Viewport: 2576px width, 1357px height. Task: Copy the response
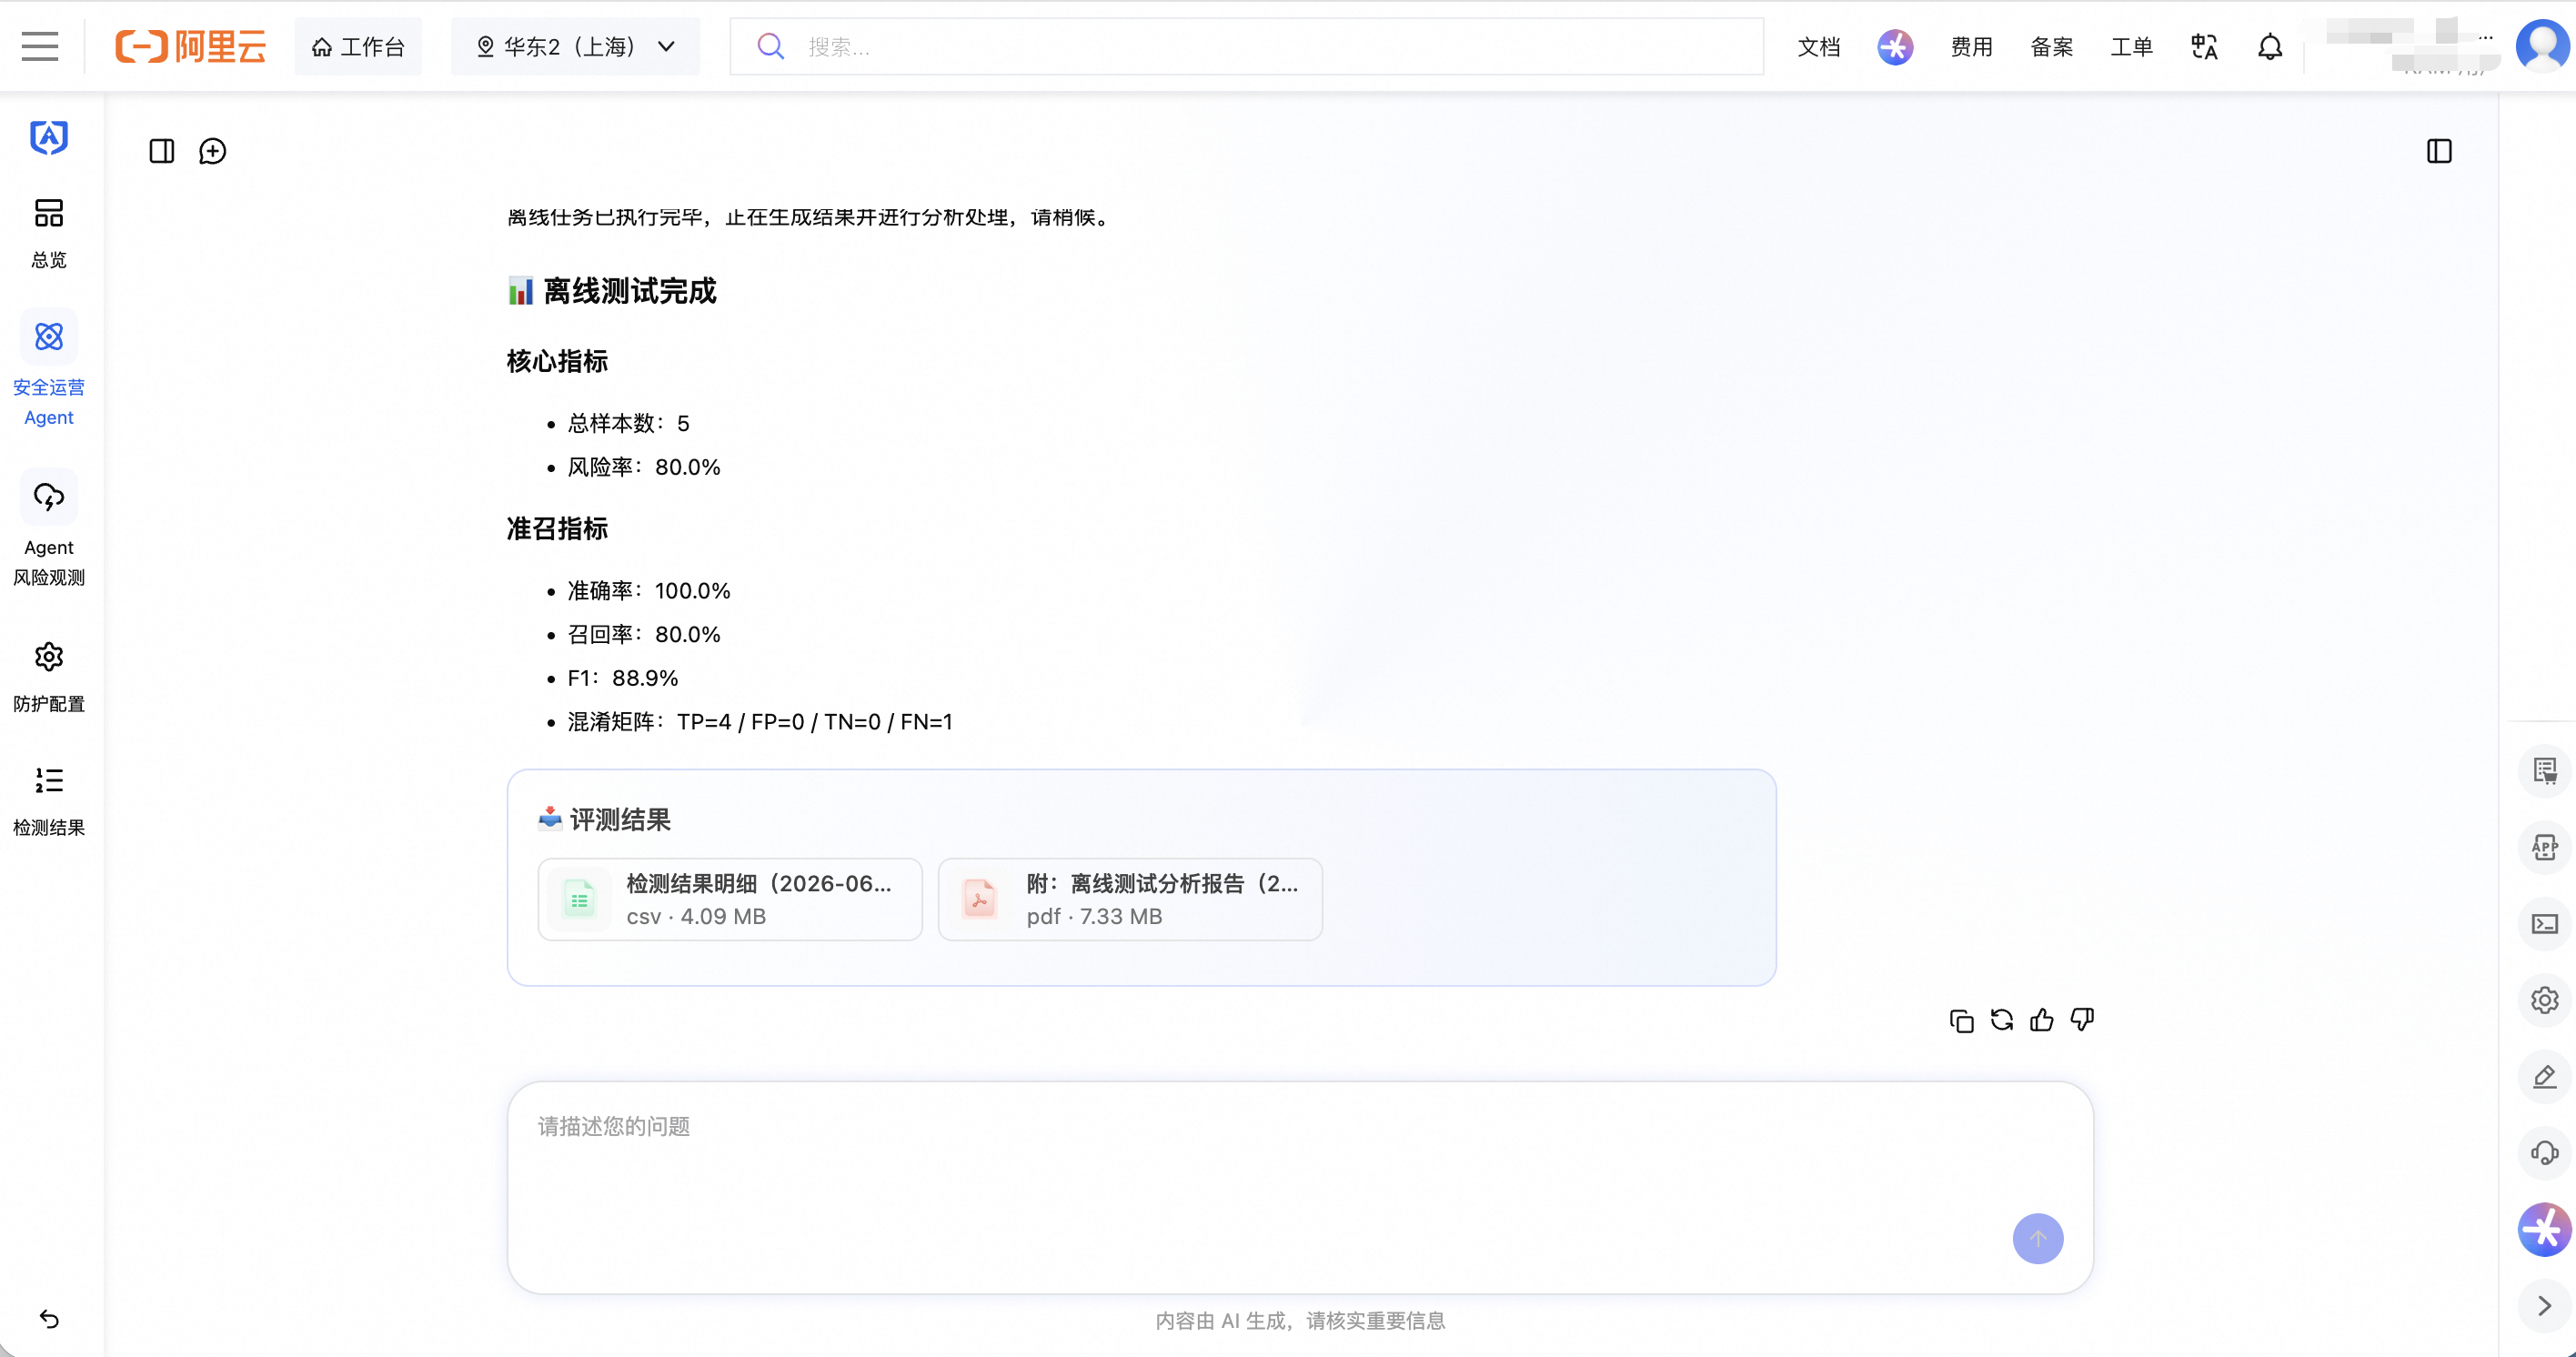click(1962, 1020)
